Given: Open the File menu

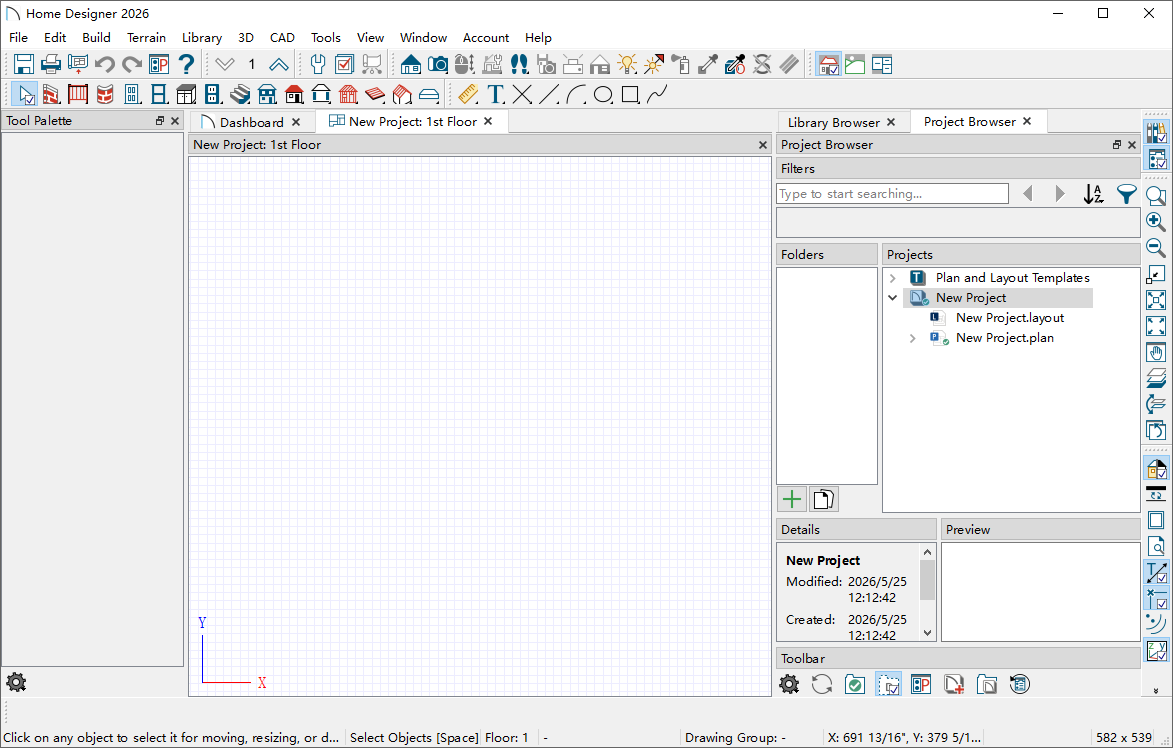Looking at the screenshot, I should coord(18,37).
